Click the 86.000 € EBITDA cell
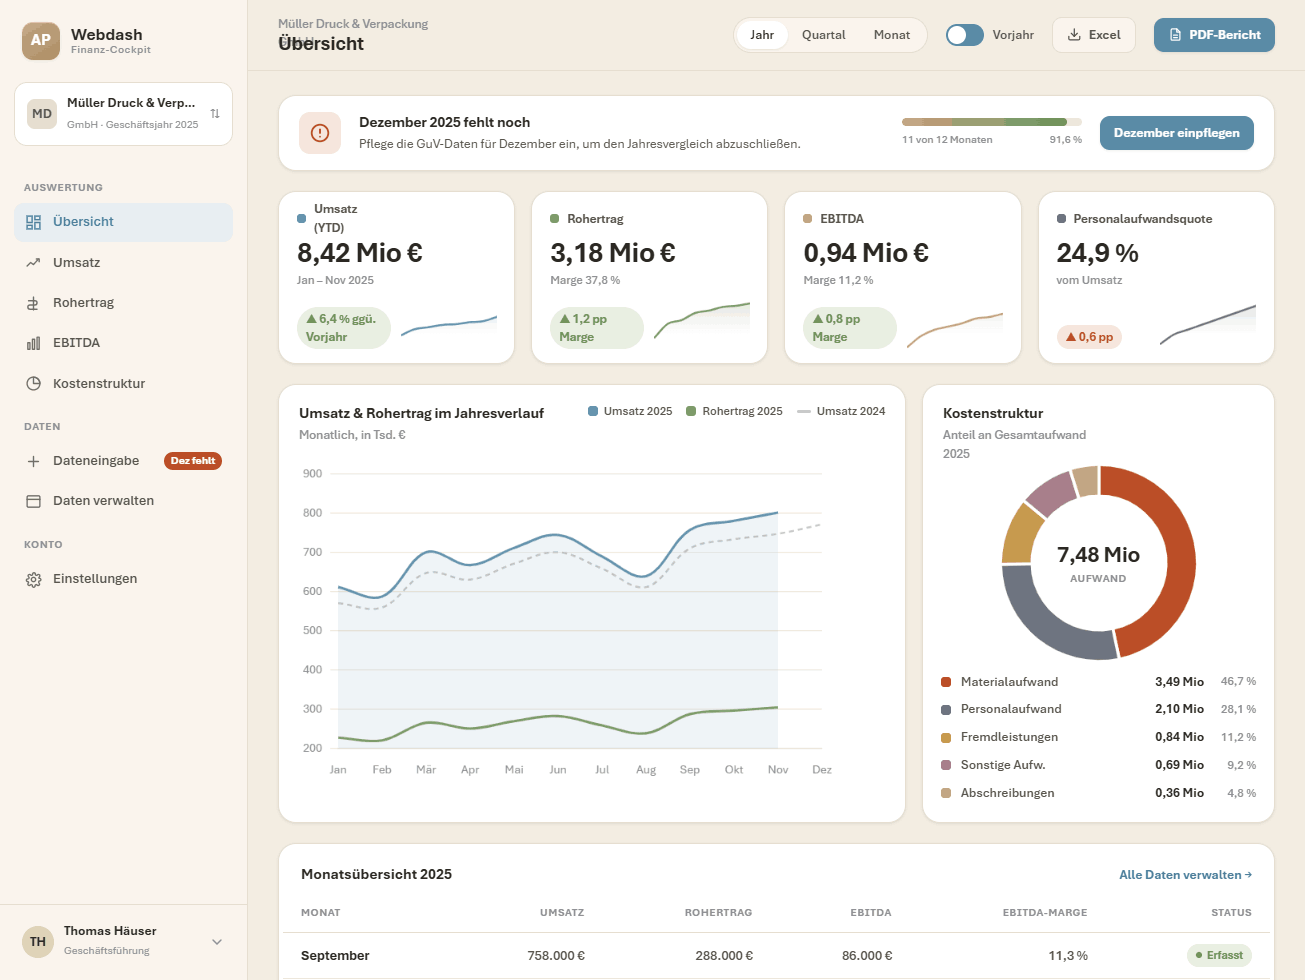The width and height of the screenshot is (1305, 980). point(867,956)
